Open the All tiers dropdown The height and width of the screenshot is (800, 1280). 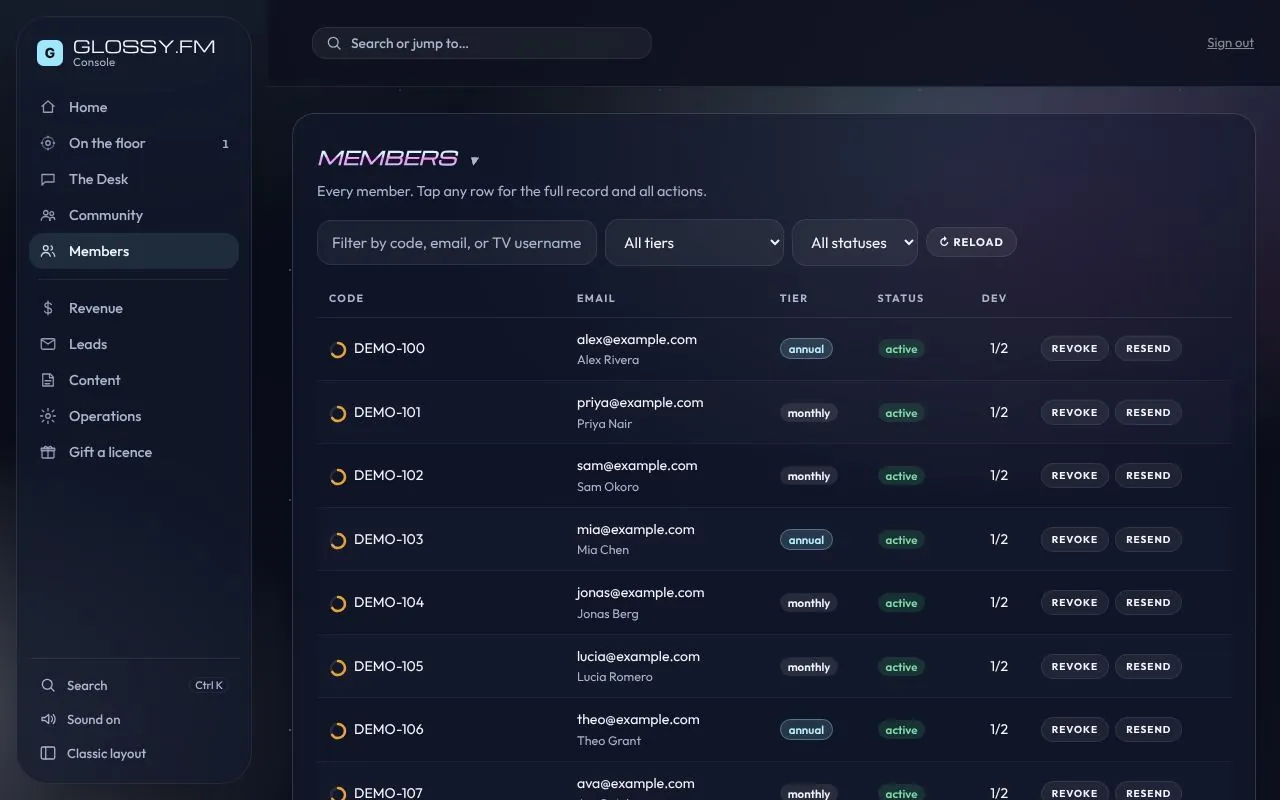(x=694, y=243)
